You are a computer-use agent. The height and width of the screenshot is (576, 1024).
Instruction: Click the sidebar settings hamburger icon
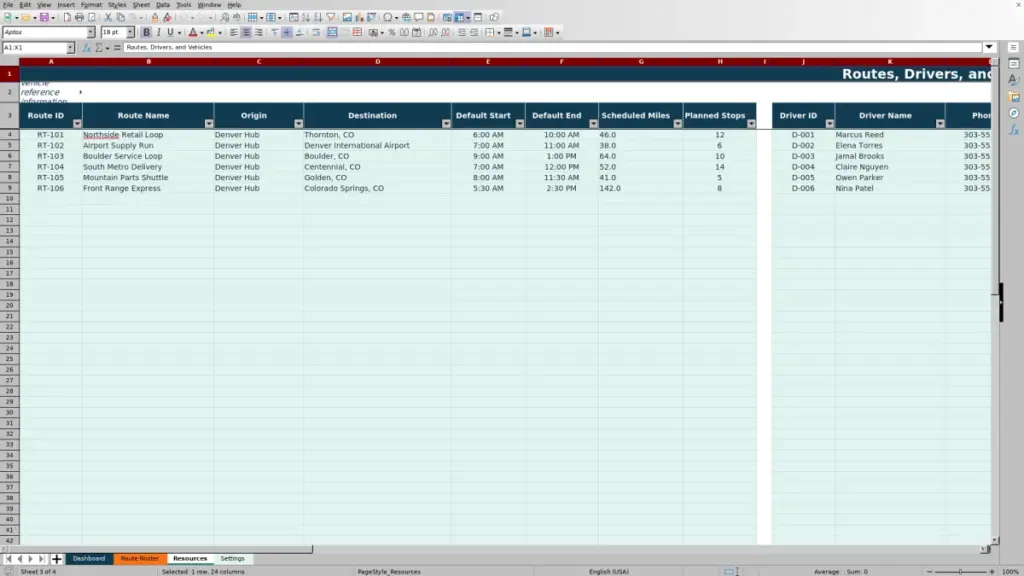[1013, 48]
